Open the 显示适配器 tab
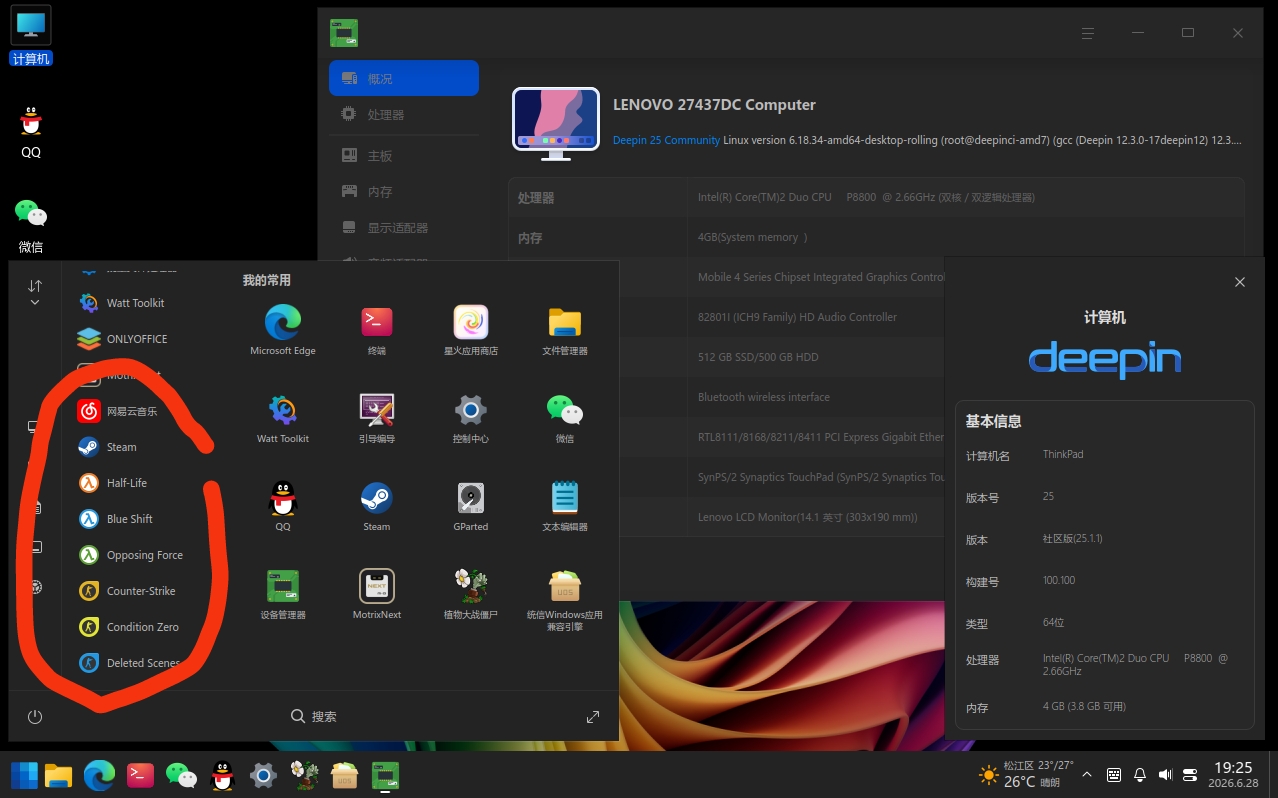The image size is (1278, 798). 404,228
